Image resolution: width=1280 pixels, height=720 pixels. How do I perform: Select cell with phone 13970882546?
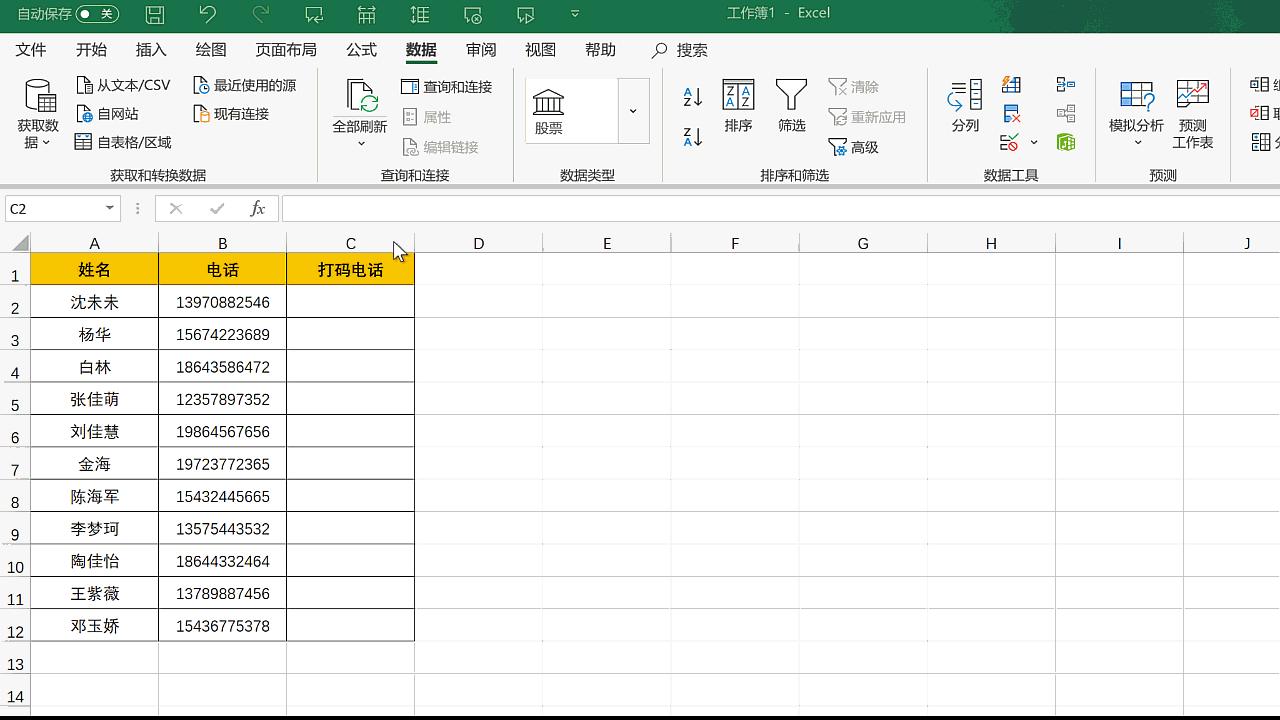(222, 302)
